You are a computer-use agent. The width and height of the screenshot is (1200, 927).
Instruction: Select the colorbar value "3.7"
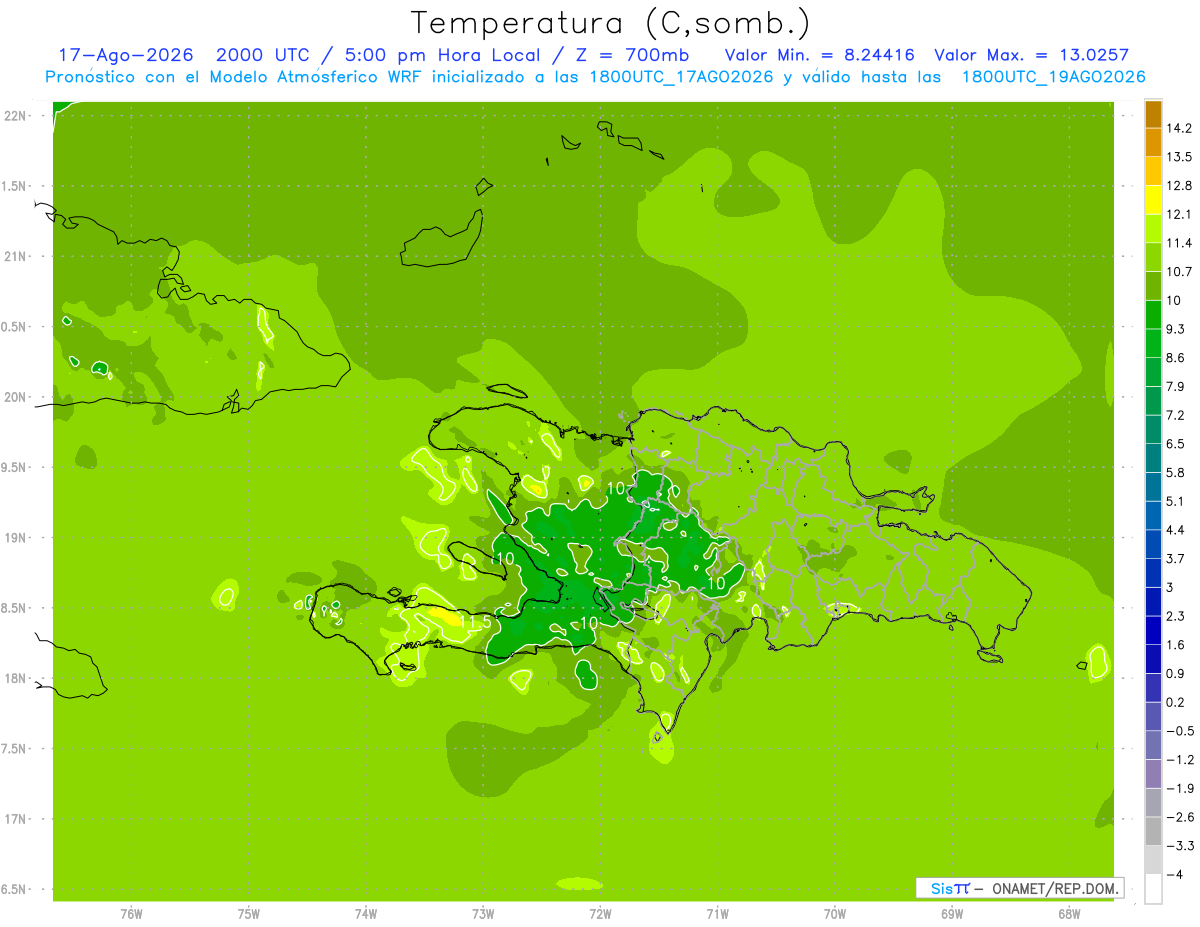pyautogui.click(x=1176, y=559)
